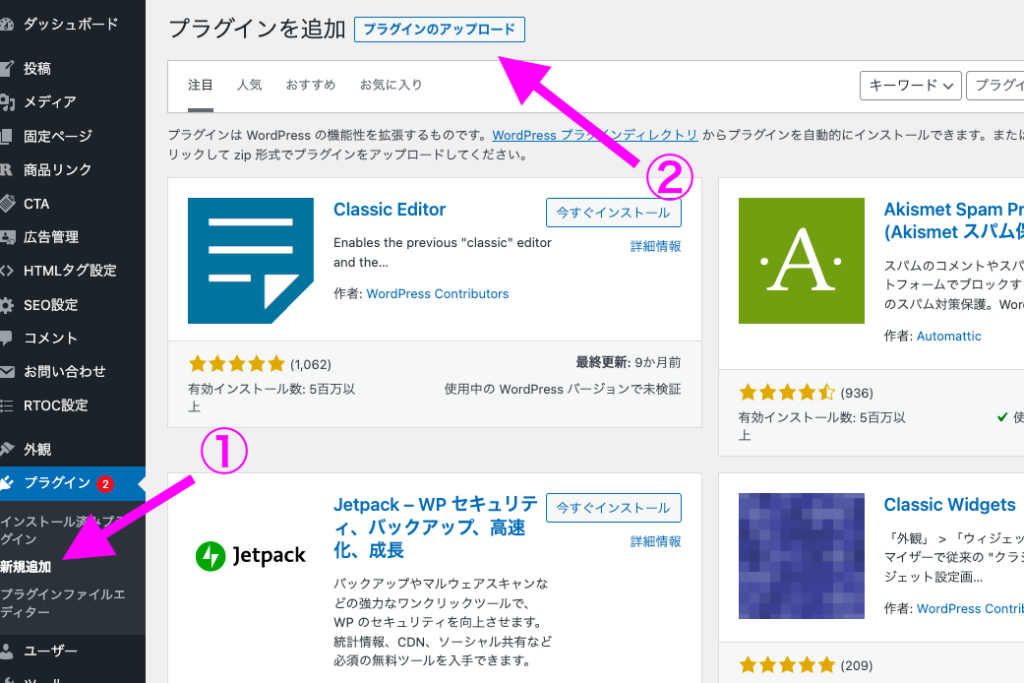The height and width of the screenshot is (683, 1024).
Task: Open 詳細情報 for Jetpack
Action: click(x=656, y=541)
